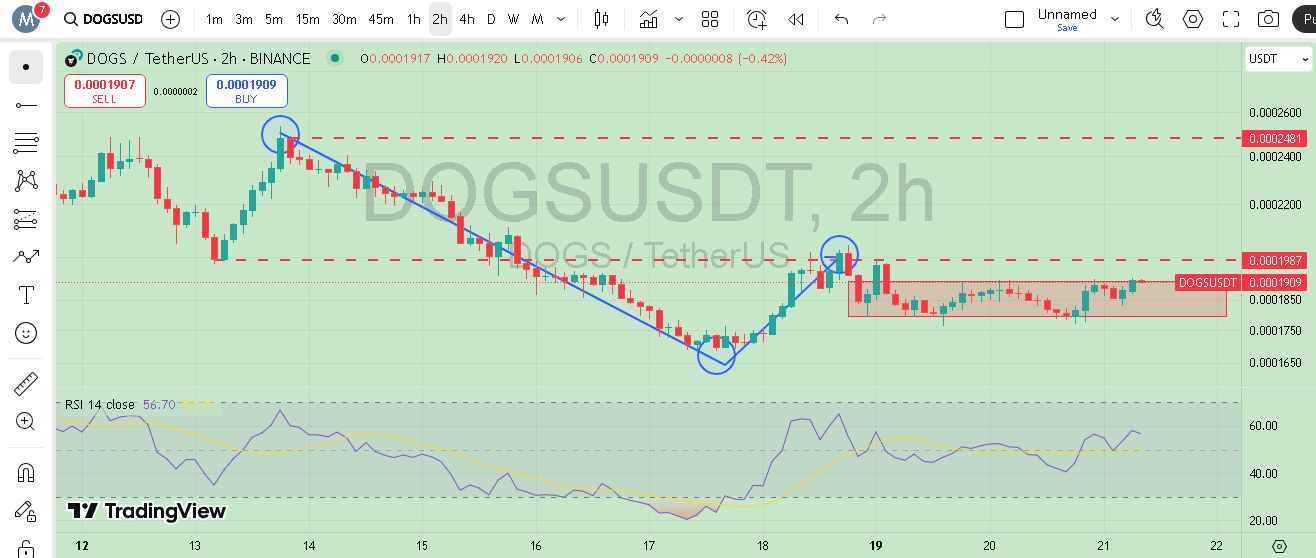Viewport: 1316px width, 558px height.
Task: Open the indicator templates grid
Action: [x=710, y=19]
